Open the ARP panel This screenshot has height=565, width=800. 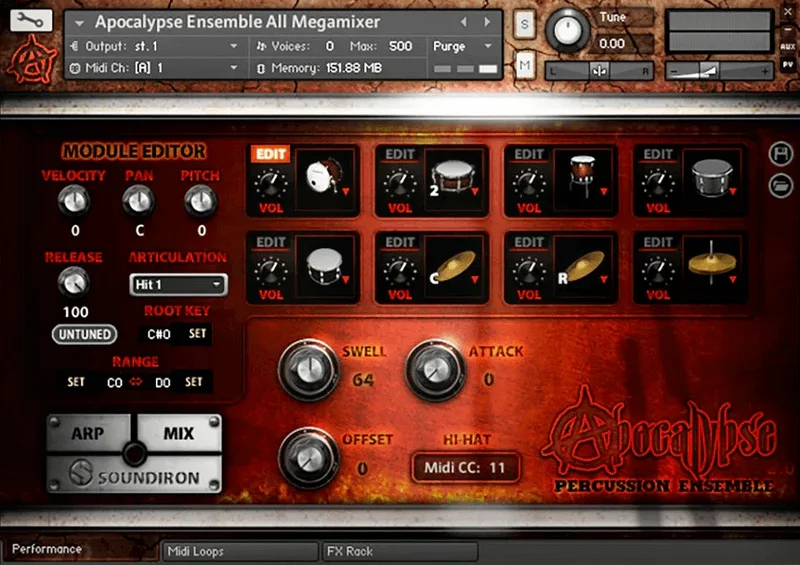coord(89,433)
